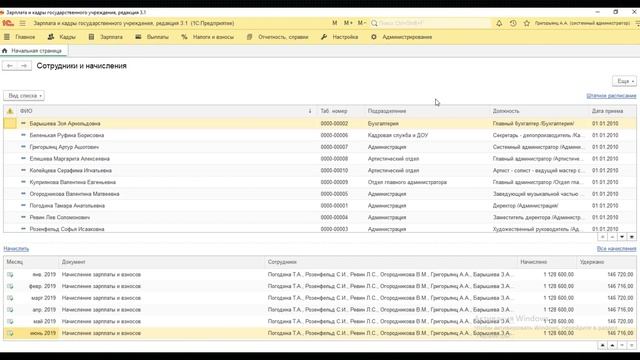640x360 pixels.
Task: Select employee Куприянова Валентина Евгеньевна
Action: tap(73, 182)
